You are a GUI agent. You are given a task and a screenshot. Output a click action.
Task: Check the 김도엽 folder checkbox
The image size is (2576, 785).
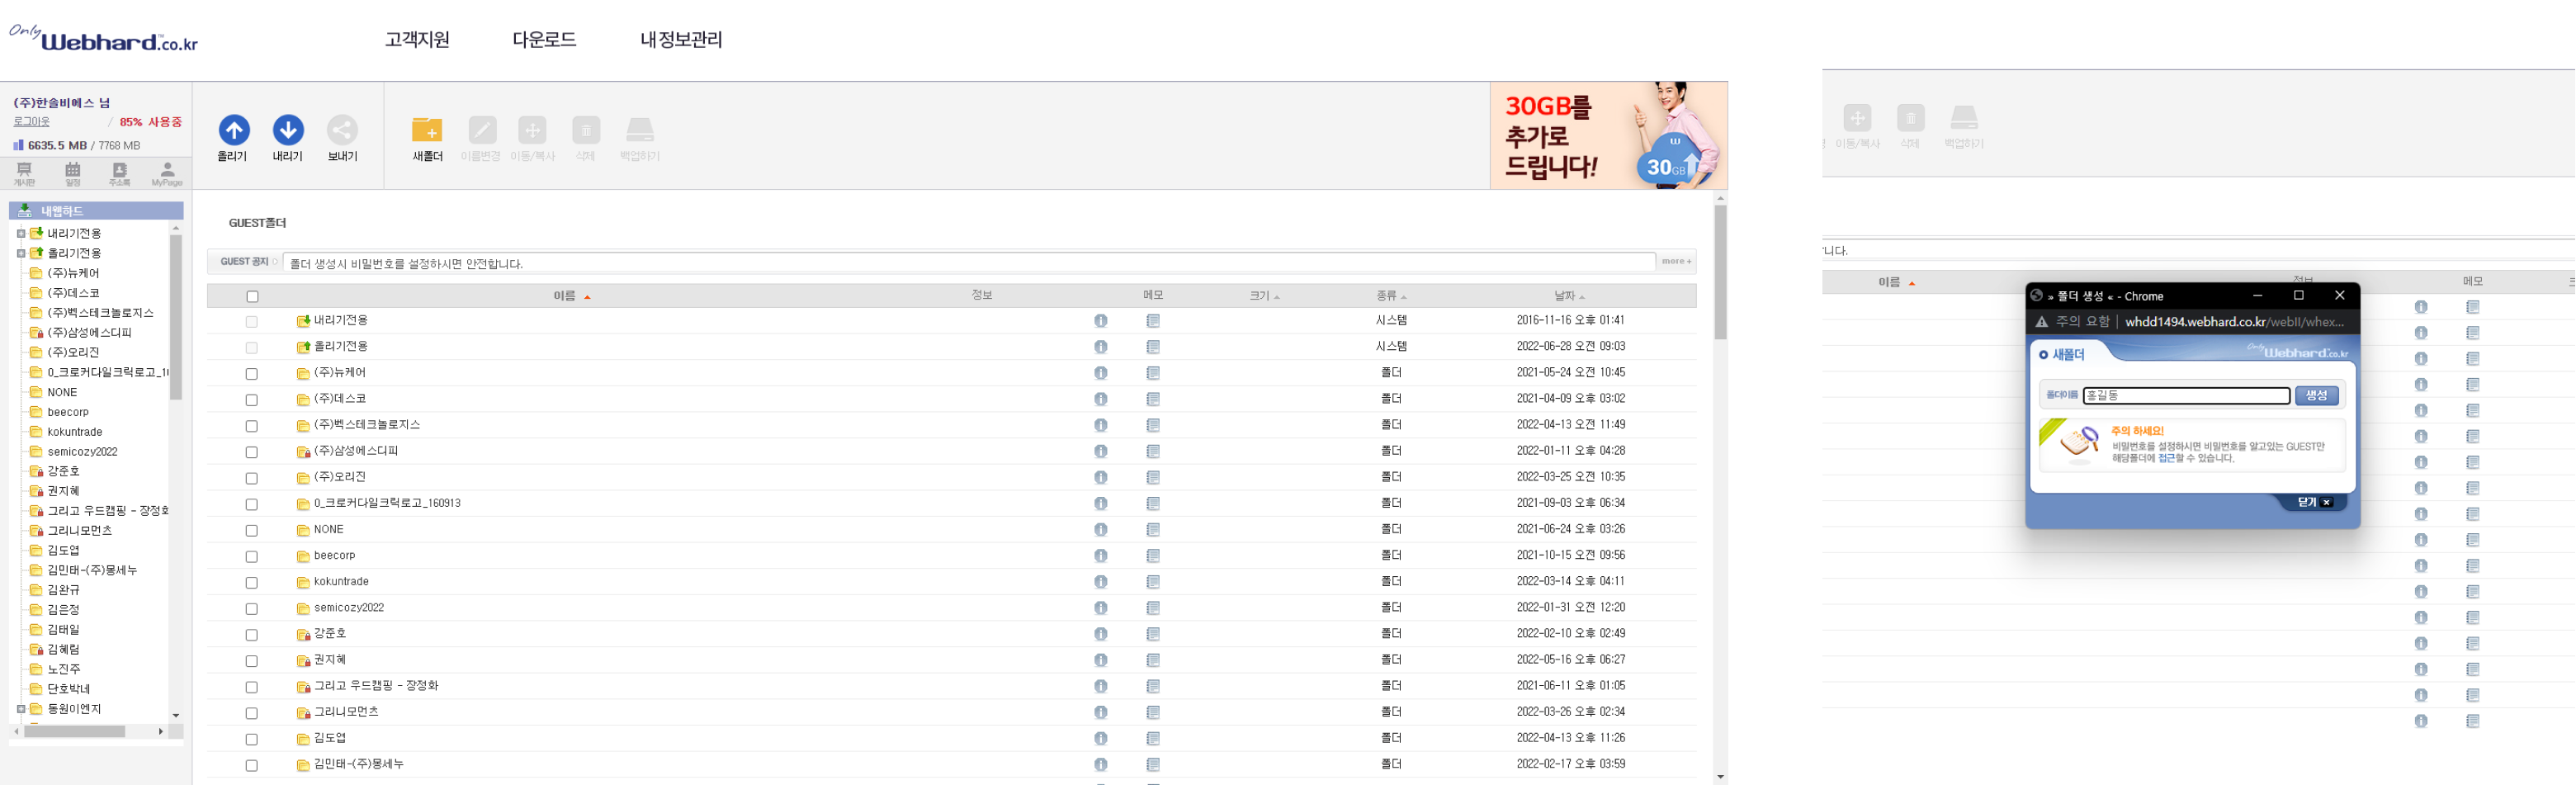[252, 739]
